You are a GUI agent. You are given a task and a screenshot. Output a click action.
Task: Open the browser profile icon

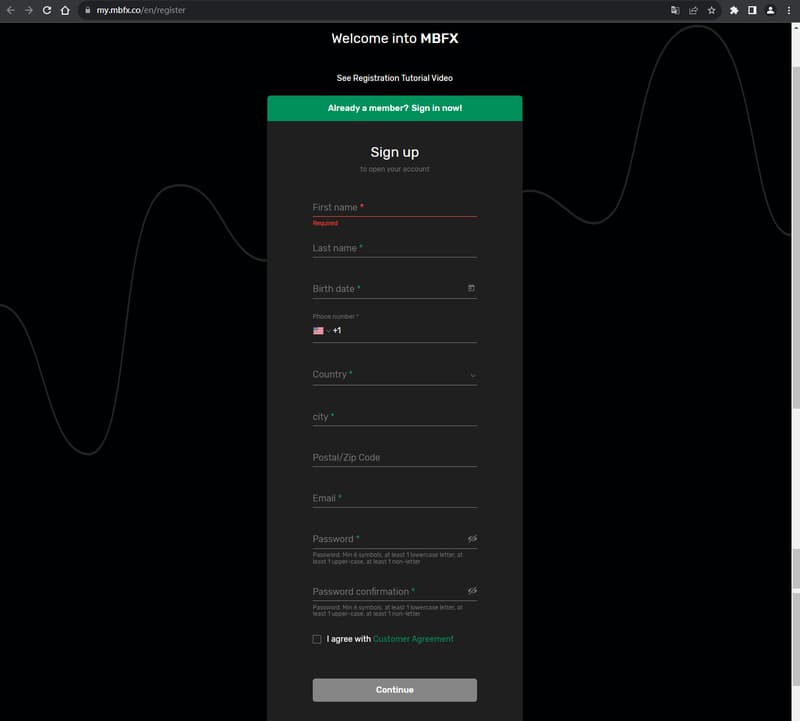tap(770, 10)
